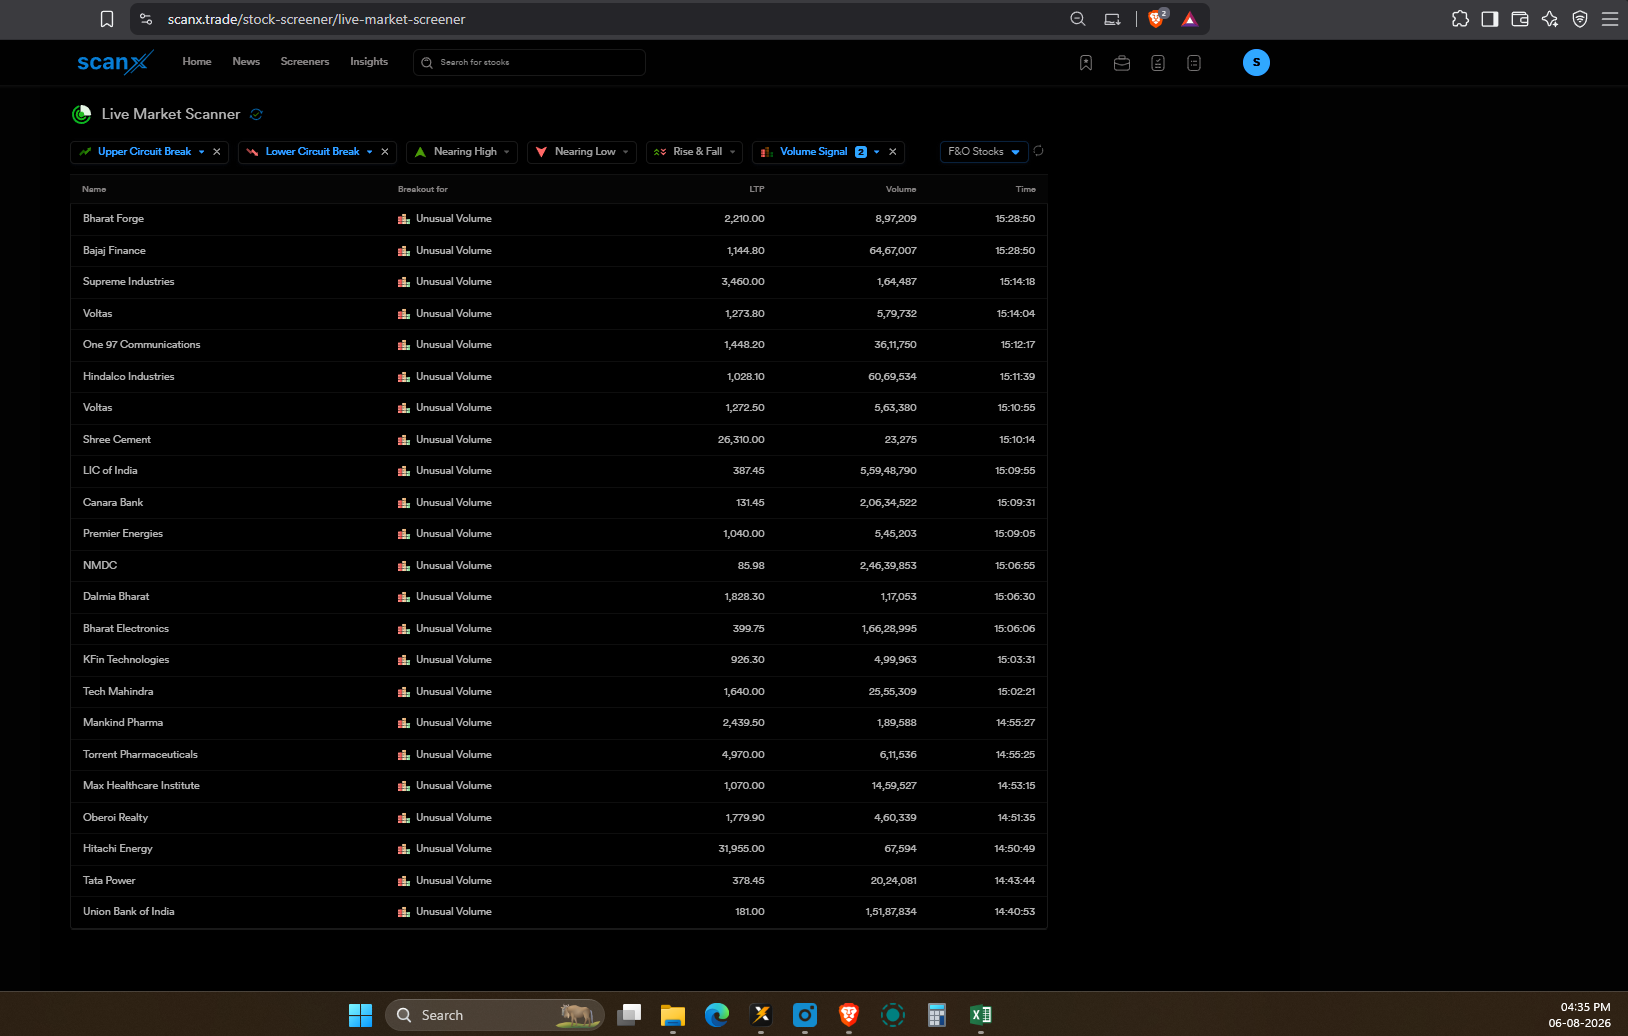Open Brave Leo AI sparkle icon
The image size is (1628, 1036).
click(1550, 19)
